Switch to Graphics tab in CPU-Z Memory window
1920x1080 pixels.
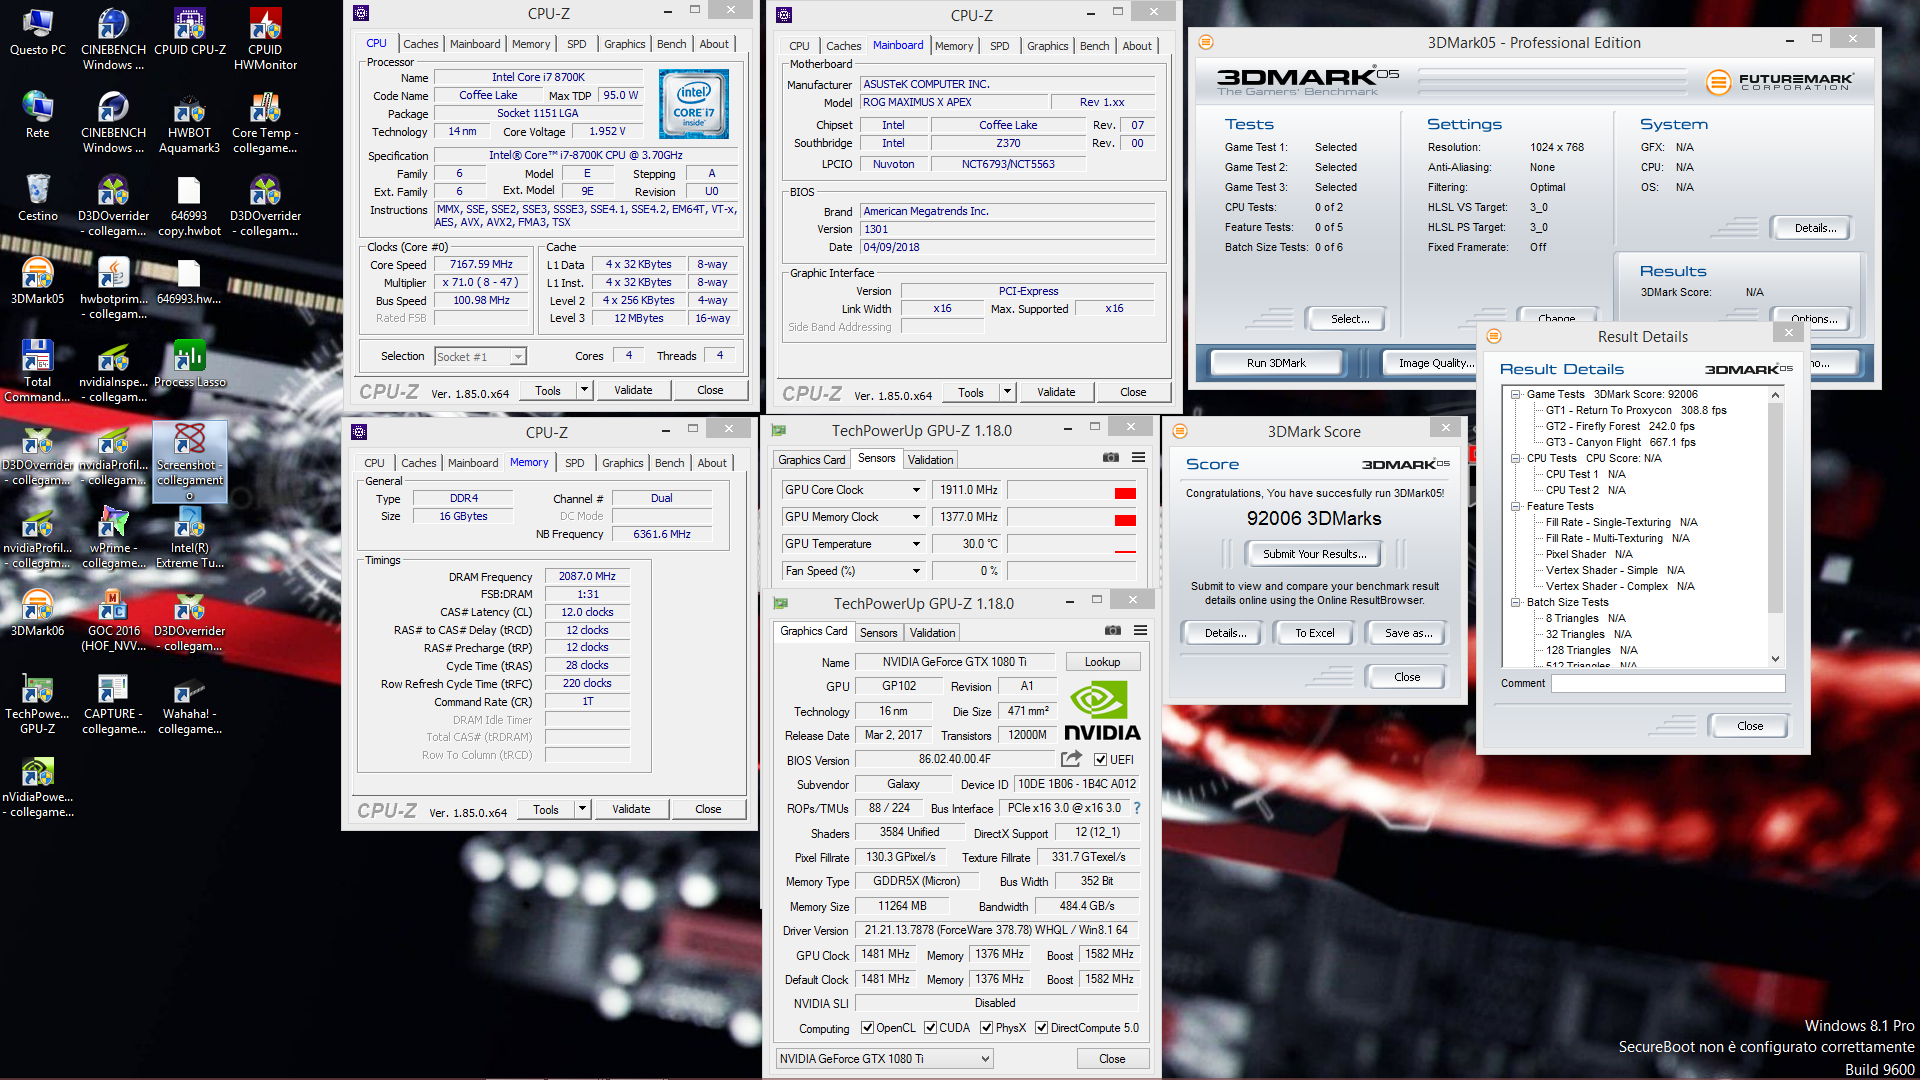point(622,463)
